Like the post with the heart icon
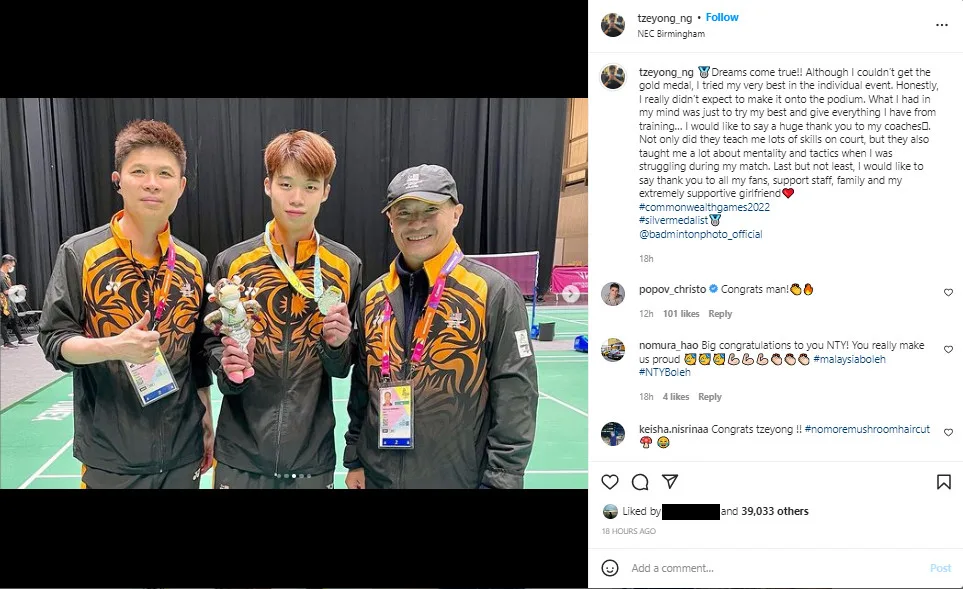This screenshot has width=963, height=589. (610, 482)
